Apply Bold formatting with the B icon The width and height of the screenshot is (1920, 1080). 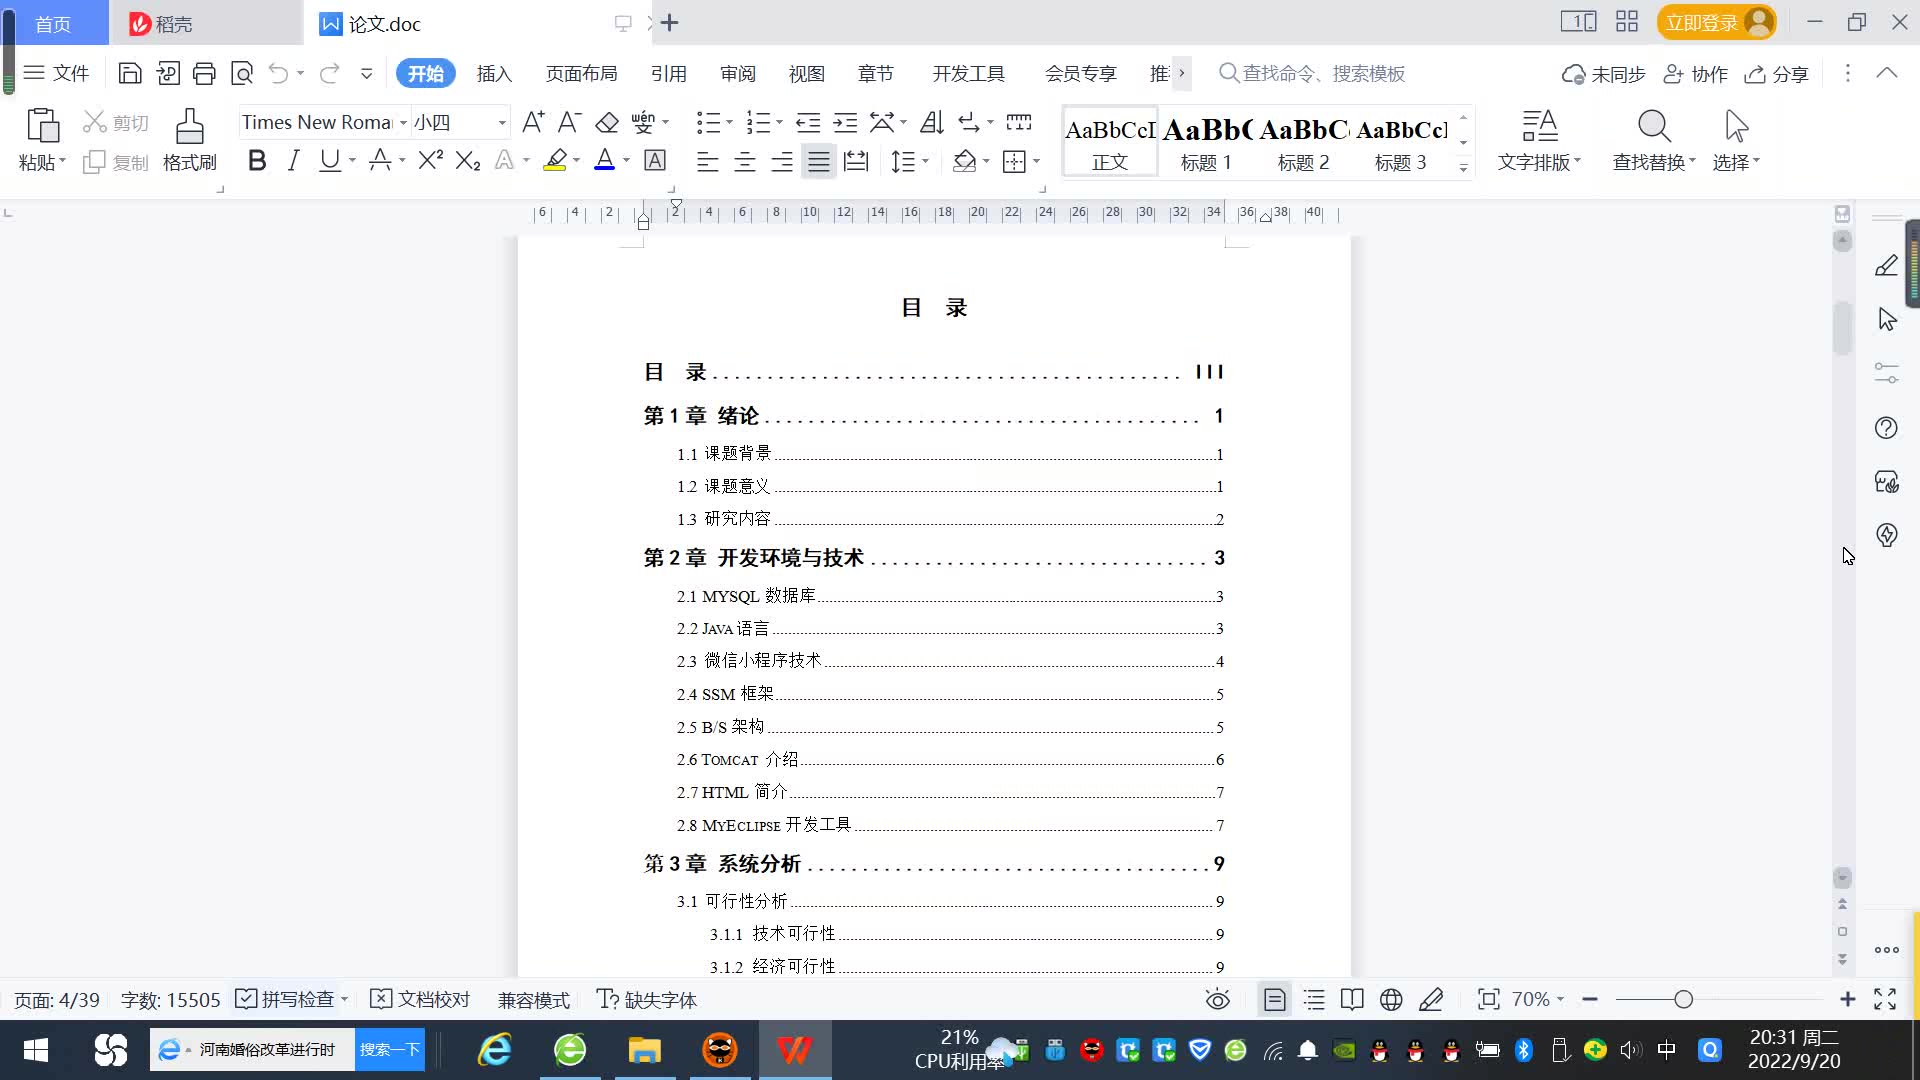point(257,161)
